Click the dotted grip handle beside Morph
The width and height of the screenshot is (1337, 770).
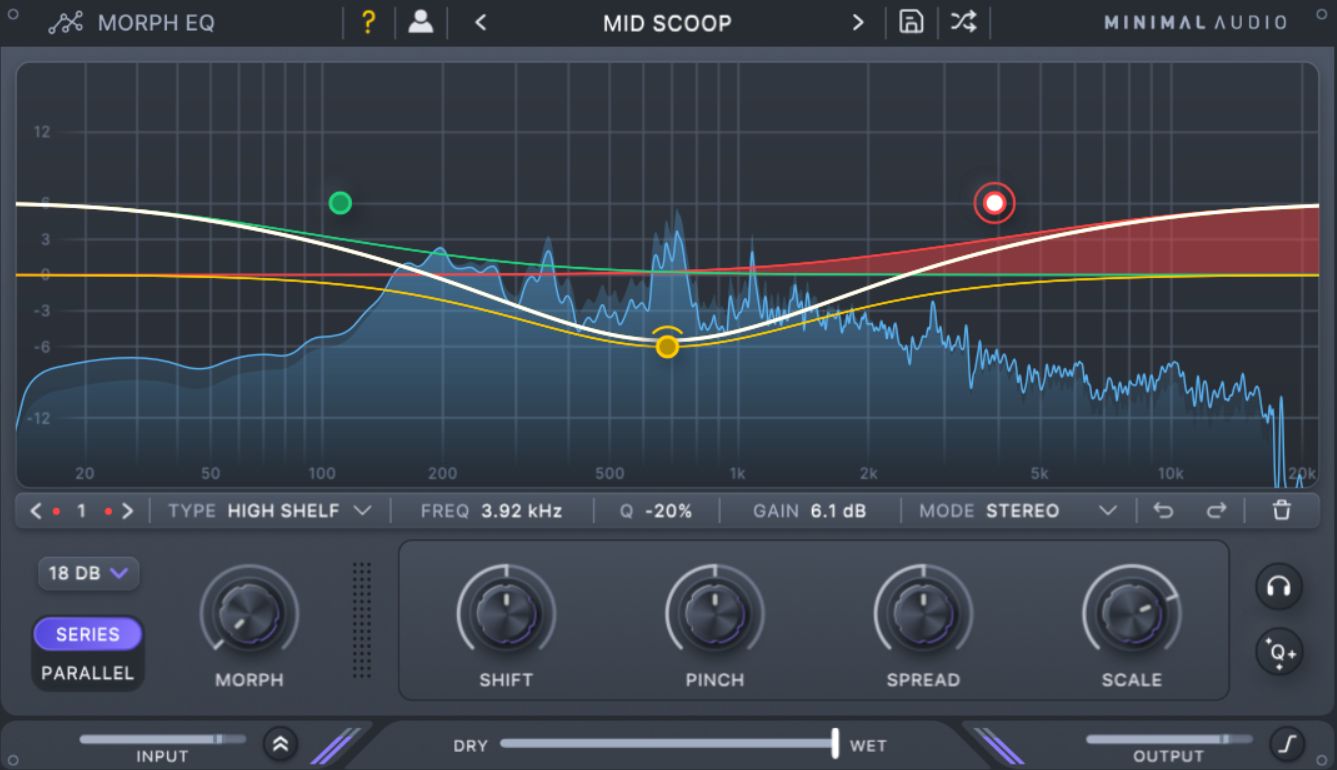click(x=362, y=620)
